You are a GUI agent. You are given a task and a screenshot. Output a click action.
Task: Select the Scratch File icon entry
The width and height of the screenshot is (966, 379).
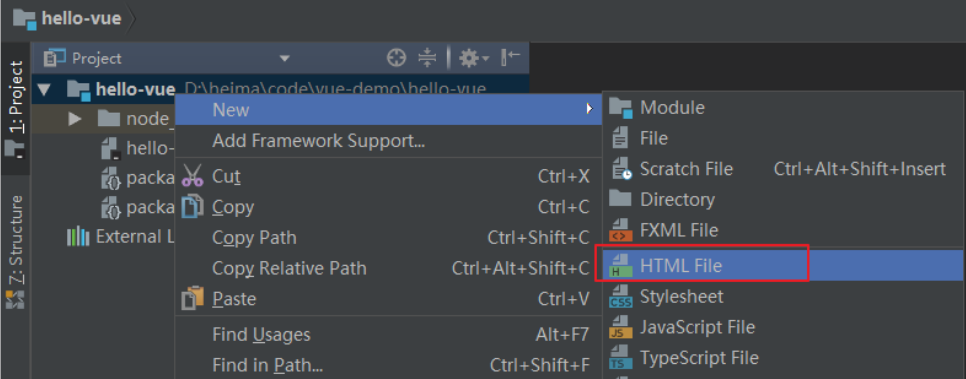tap(620, 169)
